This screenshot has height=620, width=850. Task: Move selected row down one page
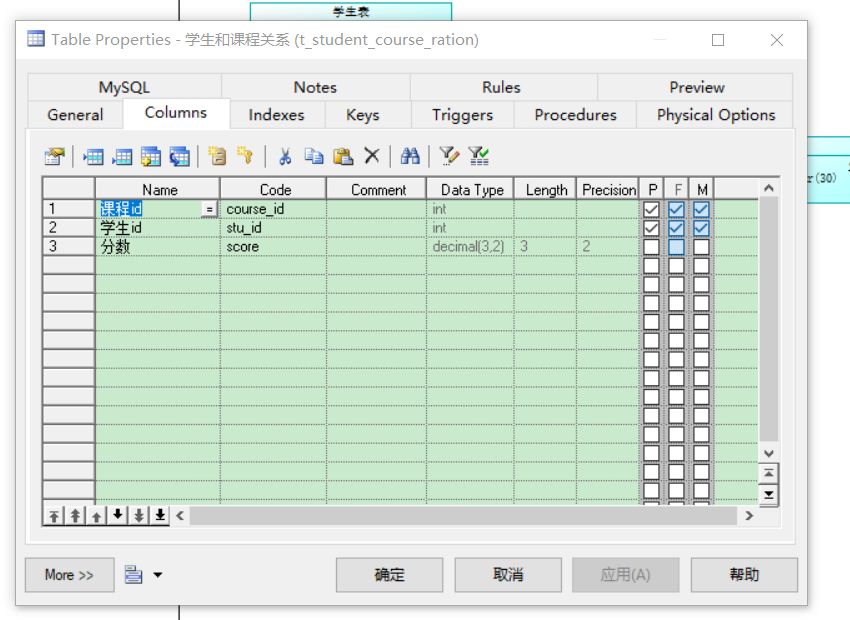tap(139, 515)
